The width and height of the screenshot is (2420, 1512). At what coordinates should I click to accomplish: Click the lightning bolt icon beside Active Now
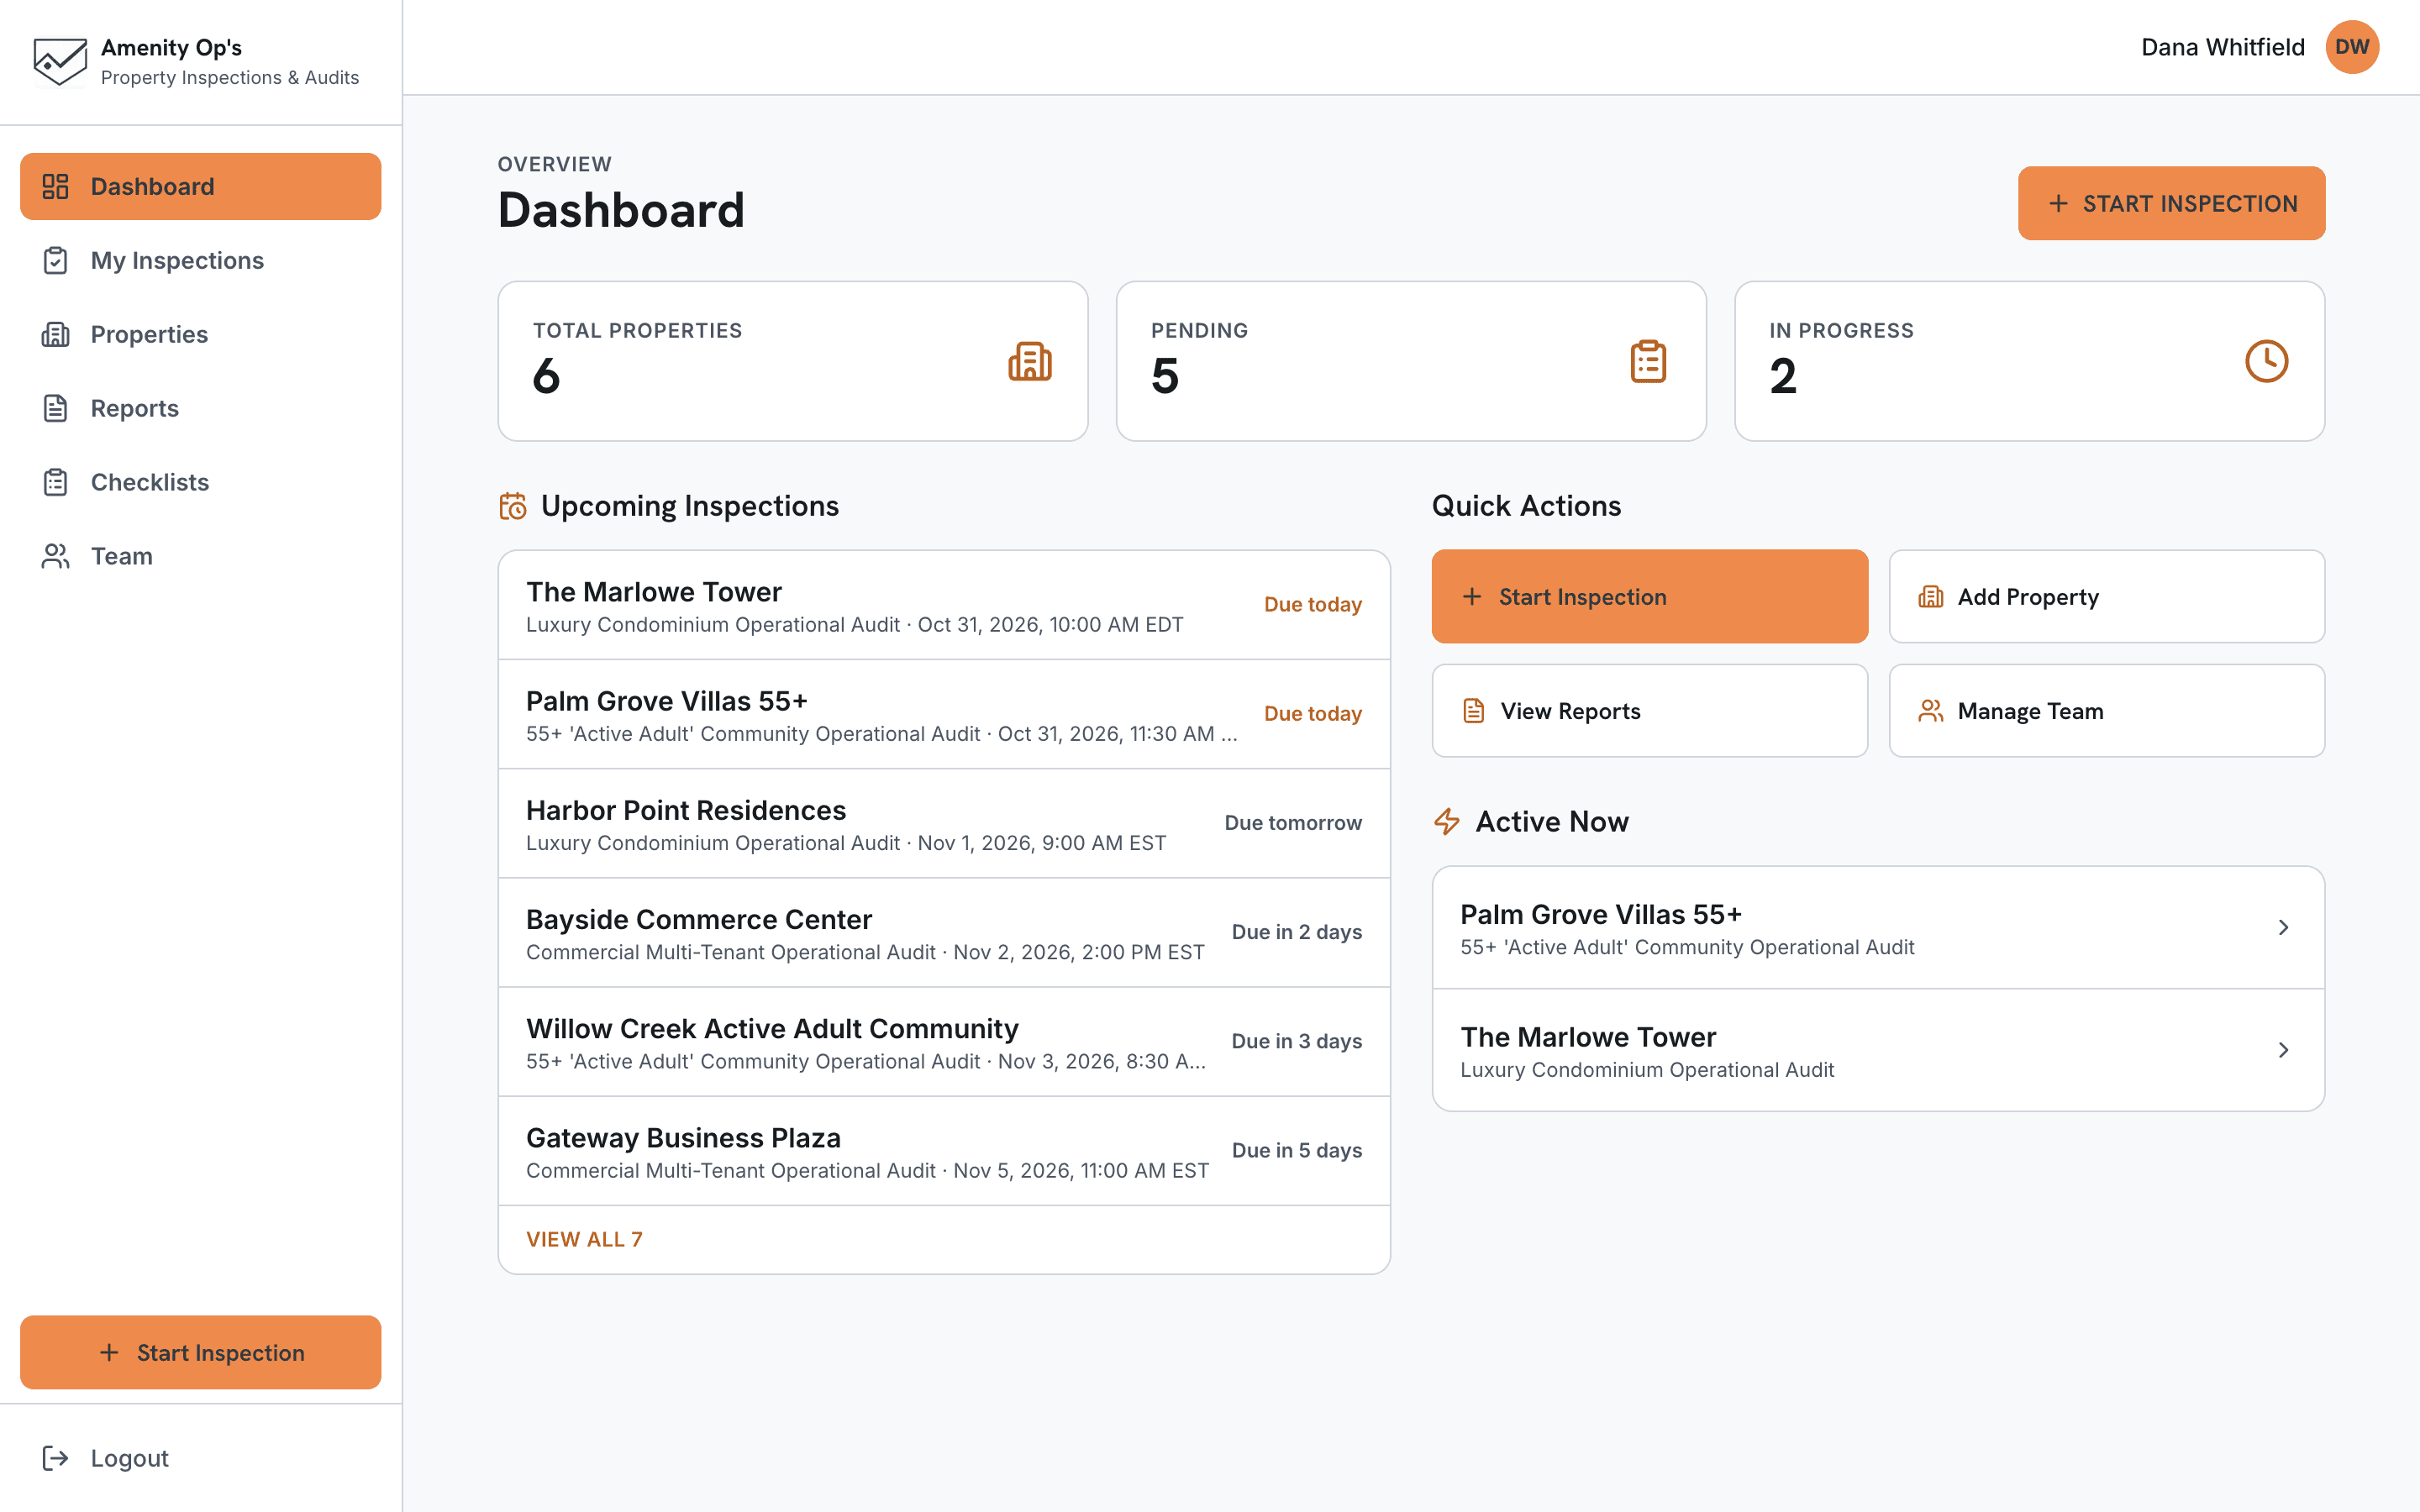1447,821
